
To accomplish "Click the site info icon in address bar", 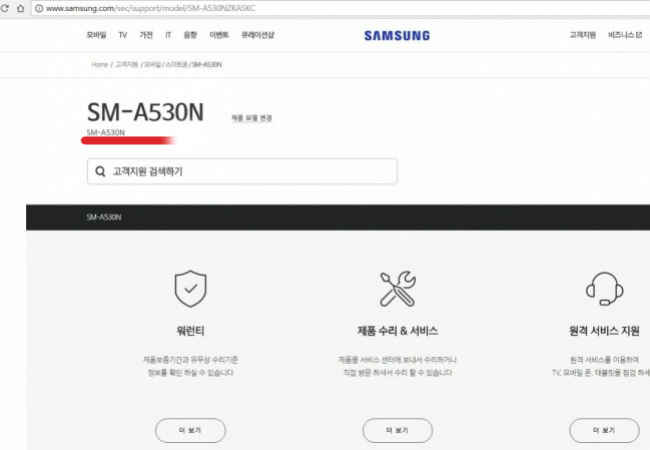I will pos(39,8).
